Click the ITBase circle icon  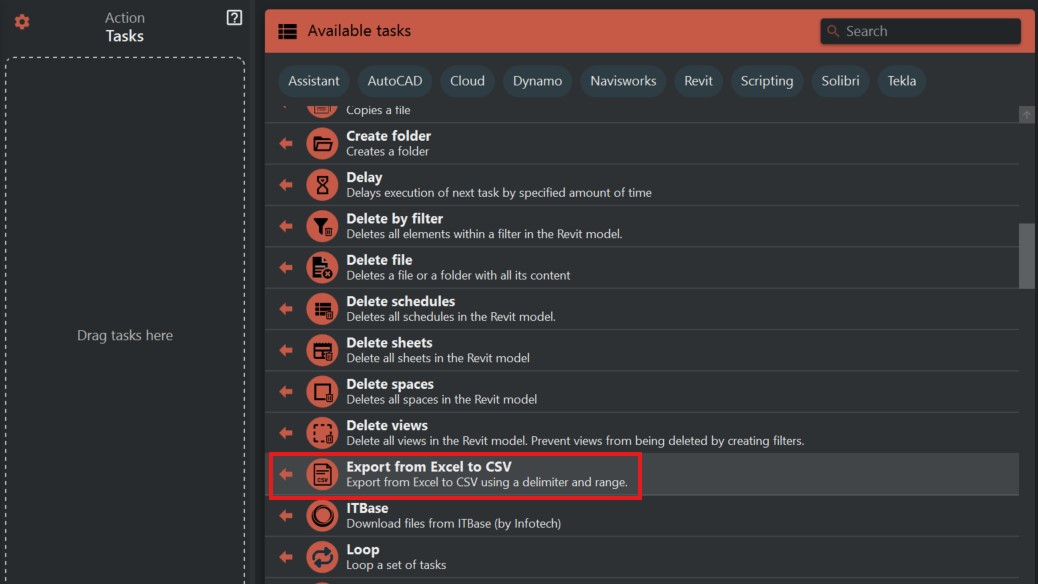[x=322, y=516]
